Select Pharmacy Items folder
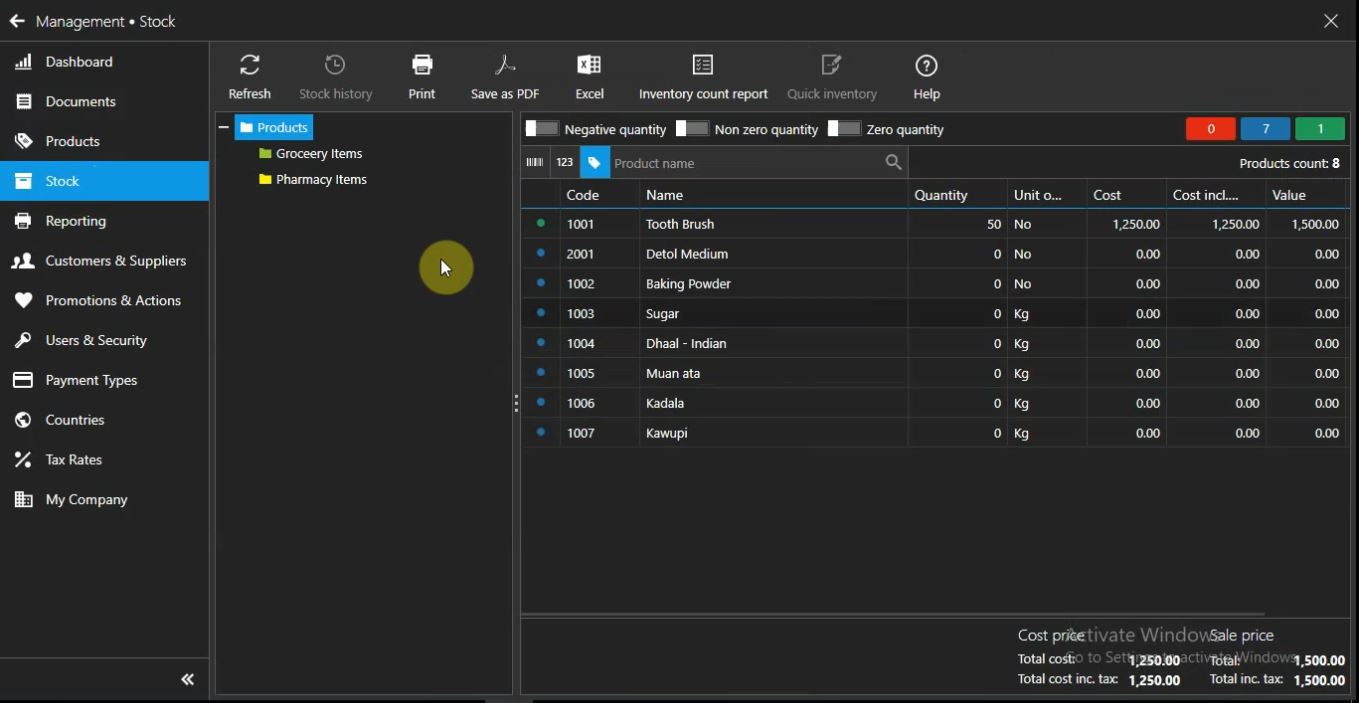 pos(313,180)
